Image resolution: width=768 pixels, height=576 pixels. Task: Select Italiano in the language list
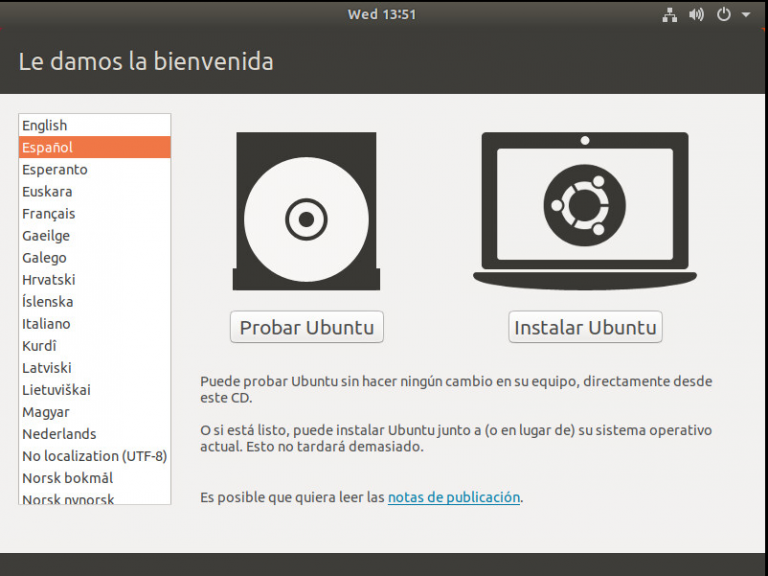pyautogui.click(x=47, y=323)
